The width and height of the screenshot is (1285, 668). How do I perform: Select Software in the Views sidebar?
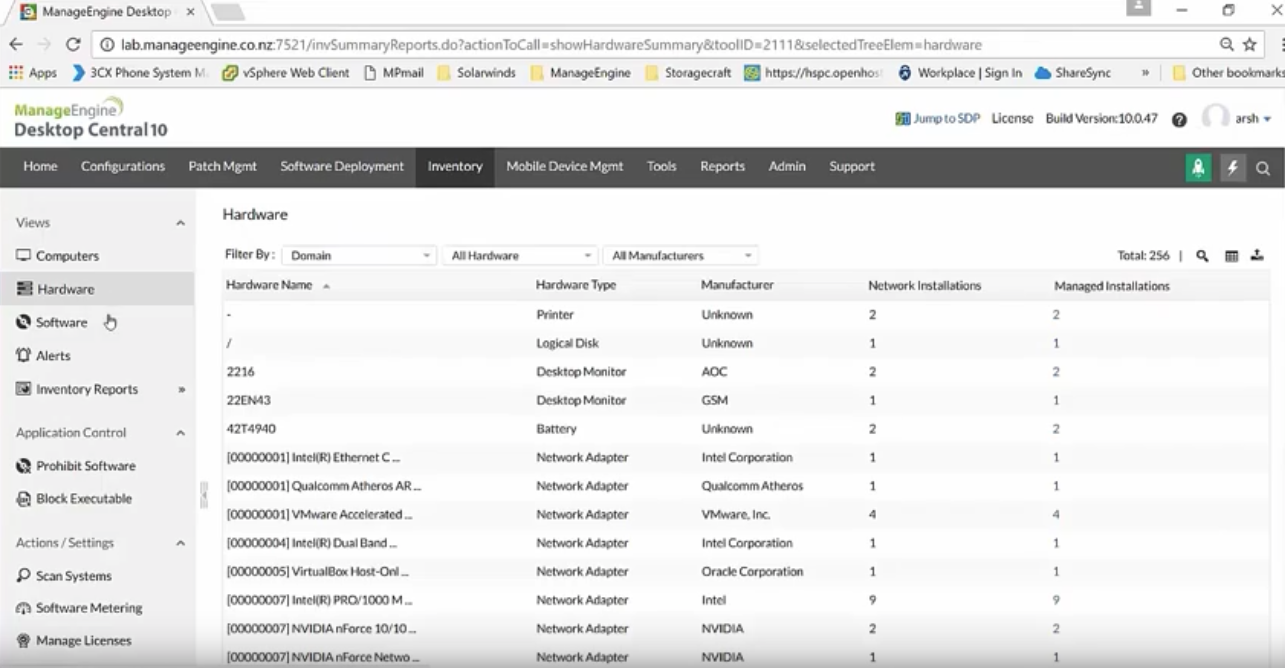(x=61, y=322)
